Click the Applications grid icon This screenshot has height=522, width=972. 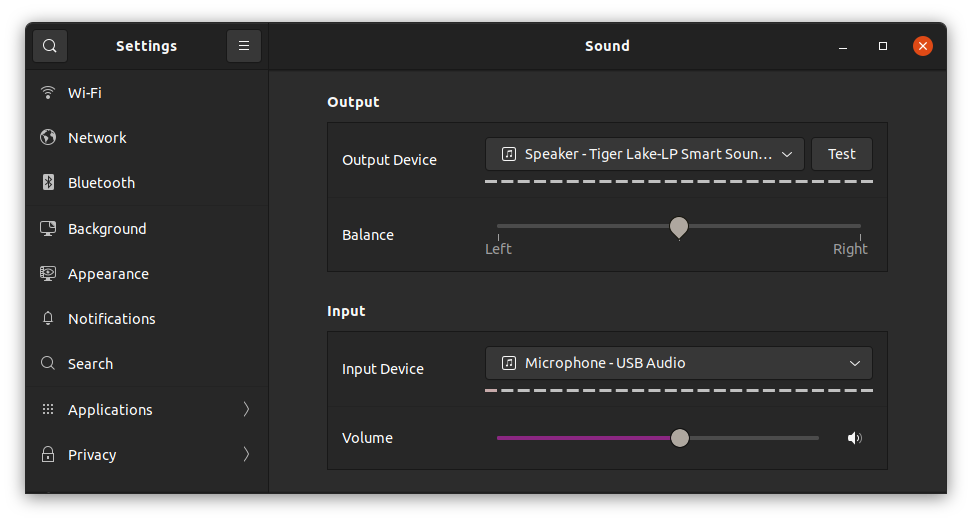click(x=48, y=410)
